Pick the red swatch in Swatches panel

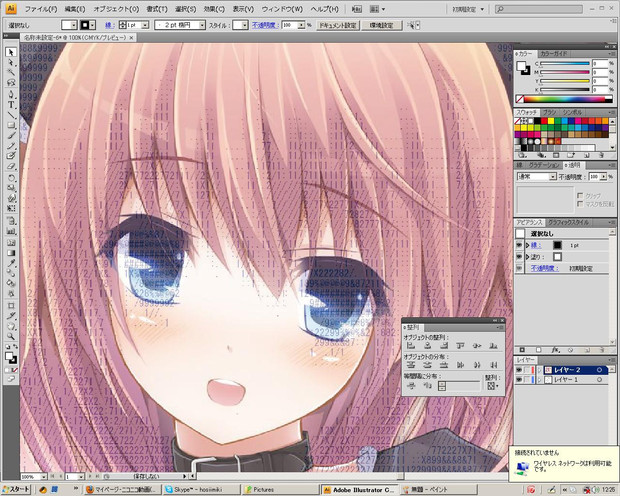click(544, 121)
